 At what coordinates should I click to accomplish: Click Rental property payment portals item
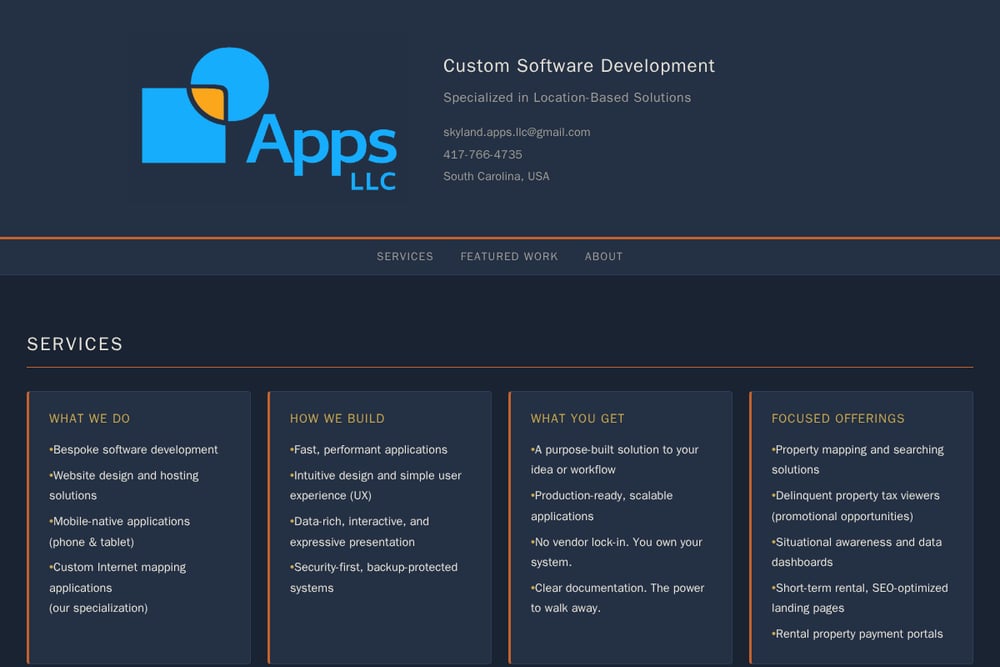(857, 634)
